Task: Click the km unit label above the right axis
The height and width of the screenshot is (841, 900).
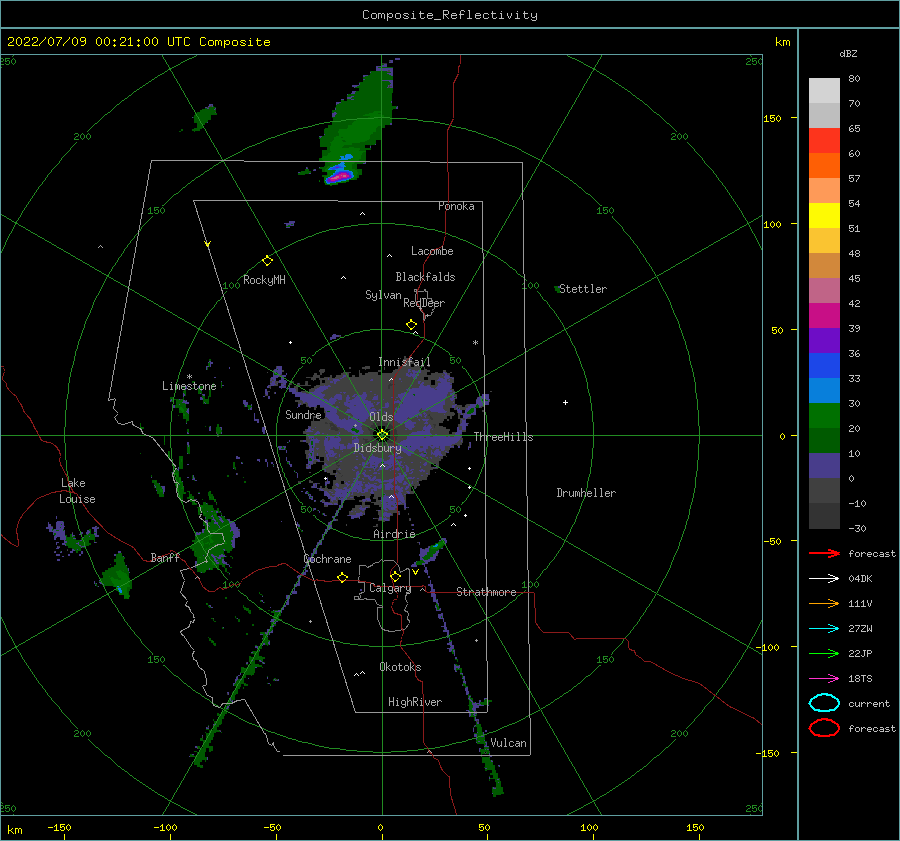Action: tap(782, 42)
